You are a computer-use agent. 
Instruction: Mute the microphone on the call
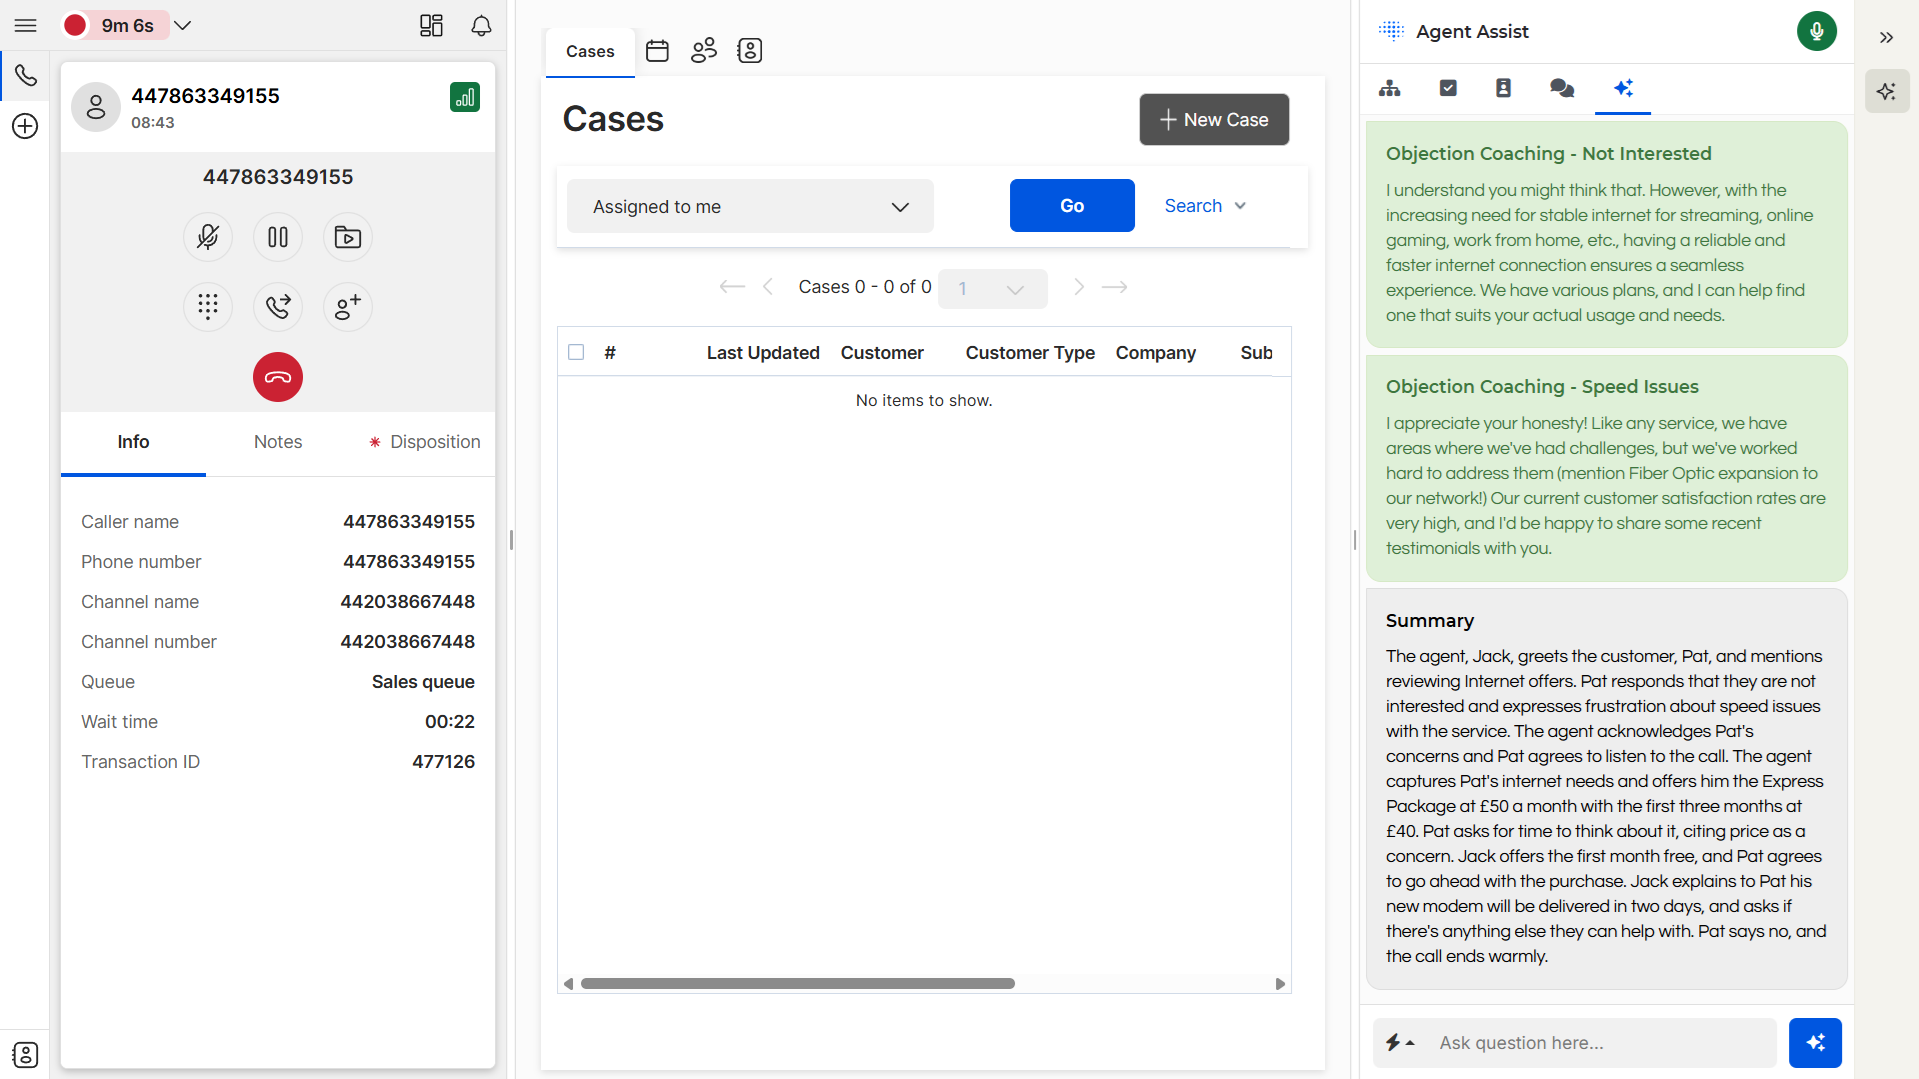point(208,237)
